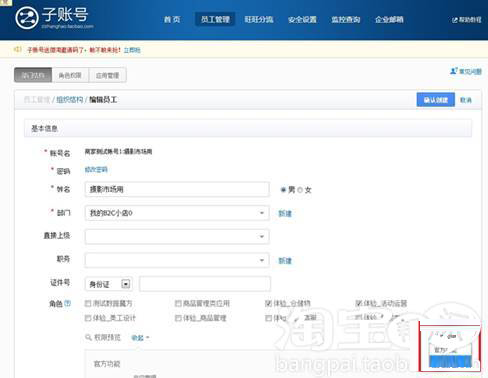Screen dimensions: 488x378
Task: Click the 子账号 logo icon
Action: 27,18
